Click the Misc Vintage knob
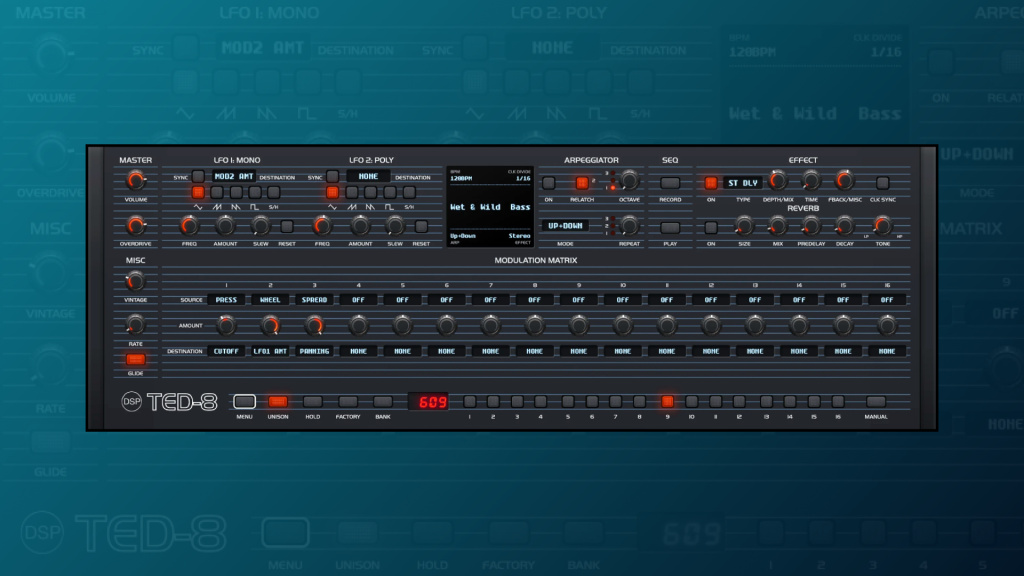Viewport: 1024px width, 576px height. point(135,281)
